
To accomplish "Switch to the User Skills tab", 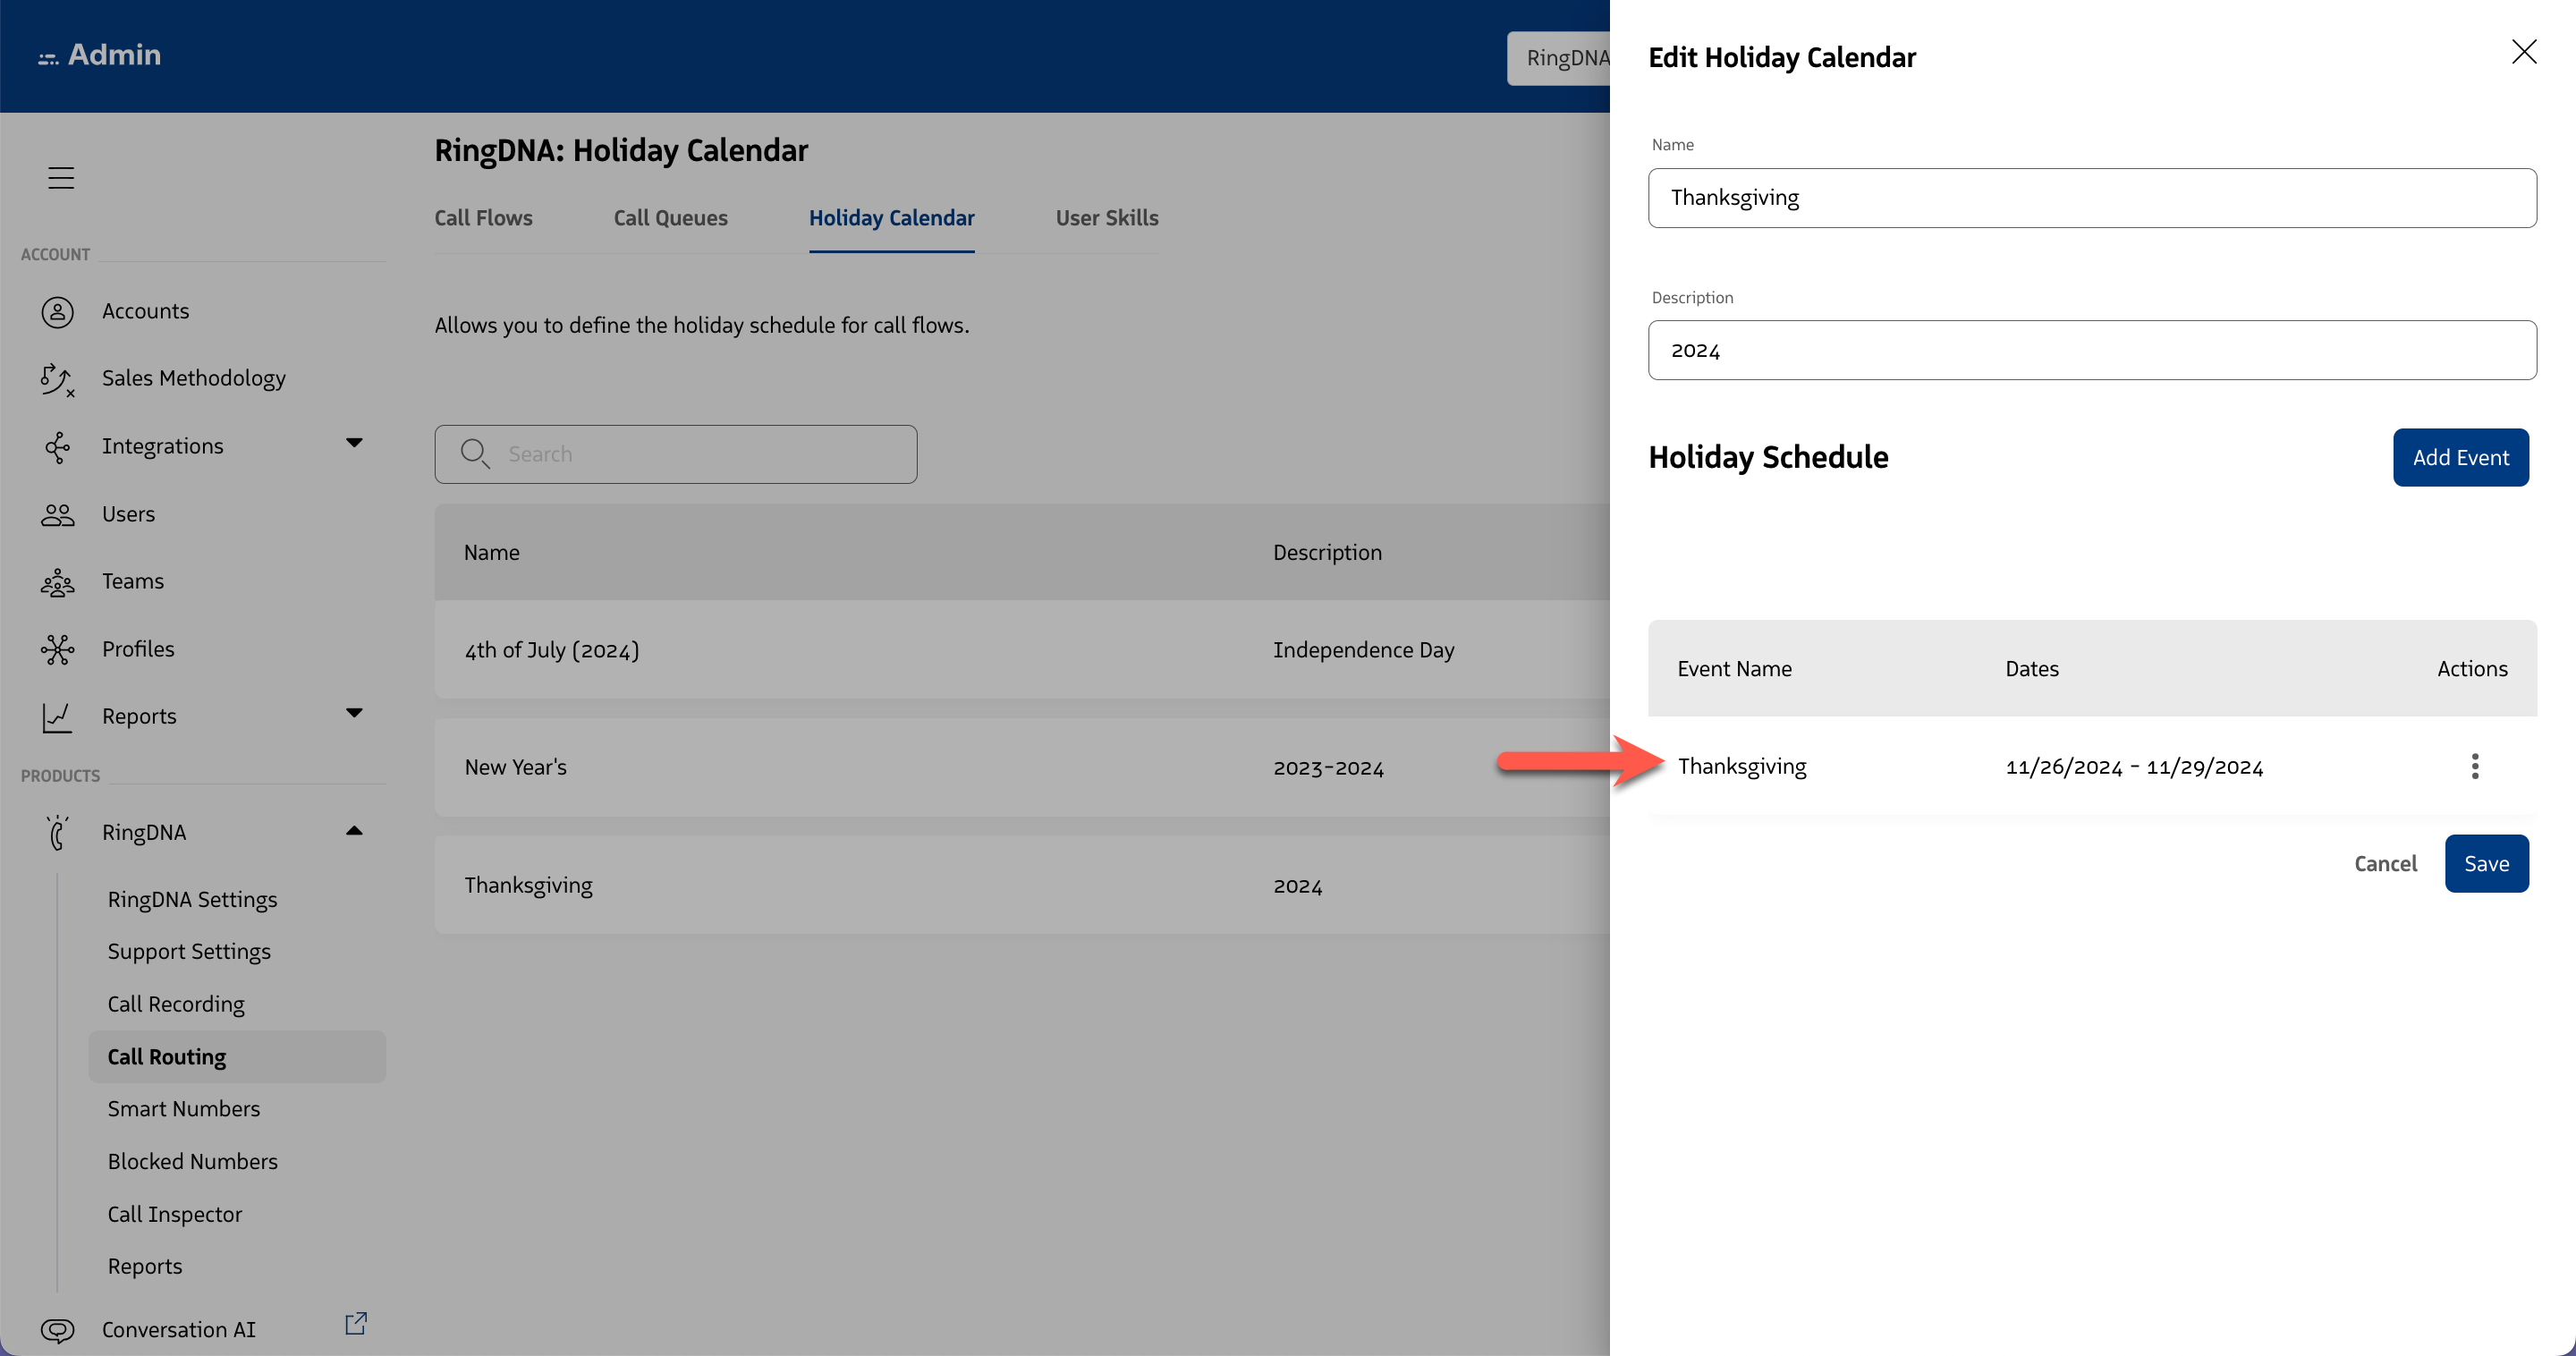I will click(1106, 218).
